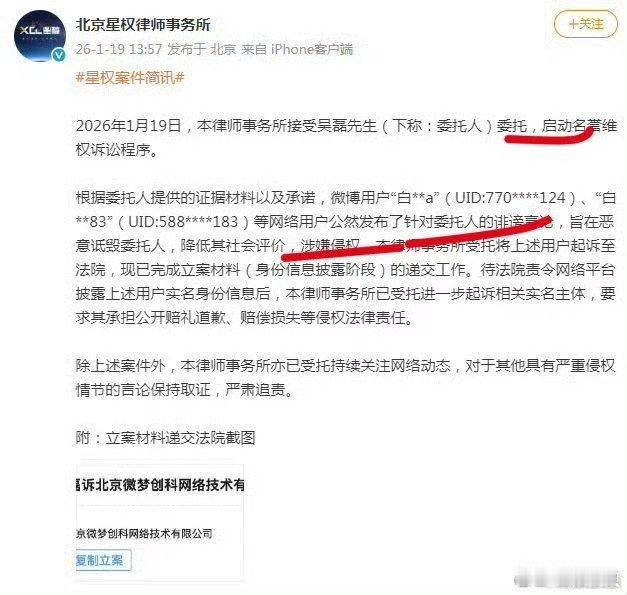The width and height of the screenshot is (627, 595).
Task: Select the UID:770****124 text
Action: [510, 198]
